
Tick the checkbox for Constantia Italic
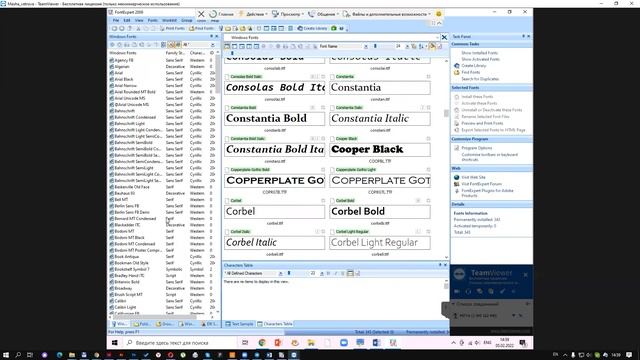pyautogui.click(x=332, y=108)
